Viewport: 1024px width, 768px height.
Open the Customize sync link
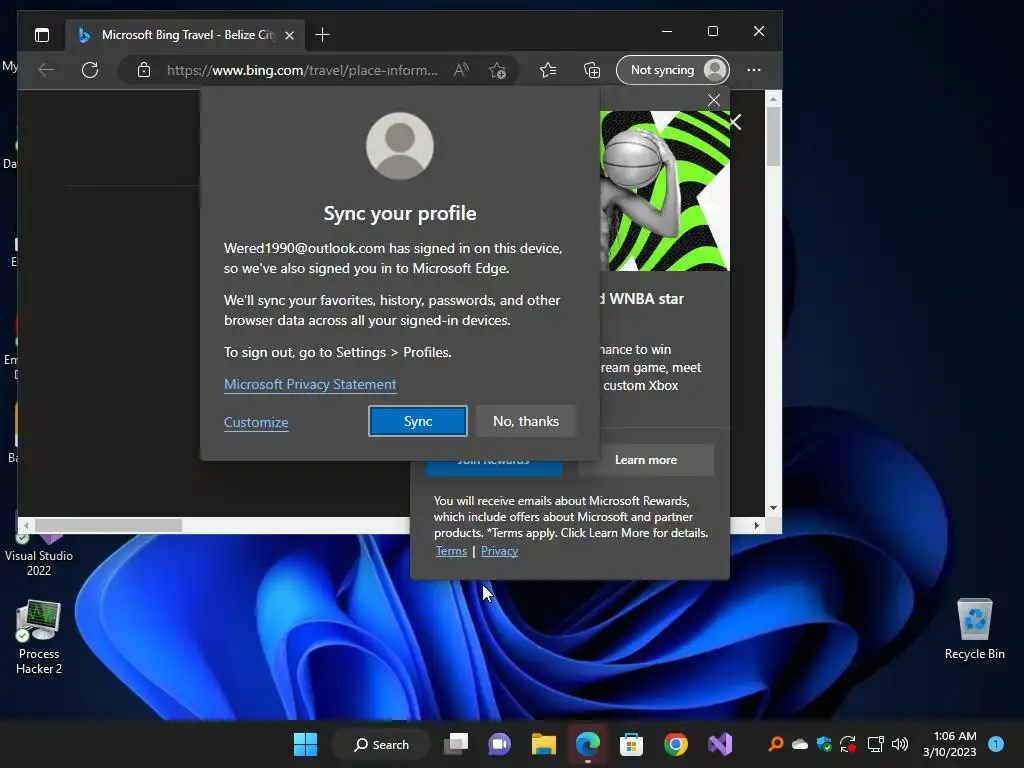[256, 422]
